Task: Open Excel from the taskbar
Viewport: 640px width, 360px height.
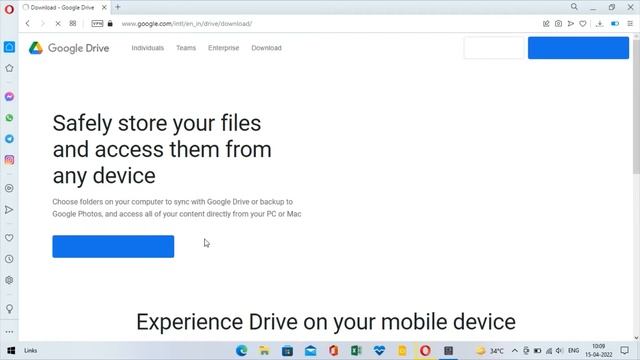Action: (356, 351)
